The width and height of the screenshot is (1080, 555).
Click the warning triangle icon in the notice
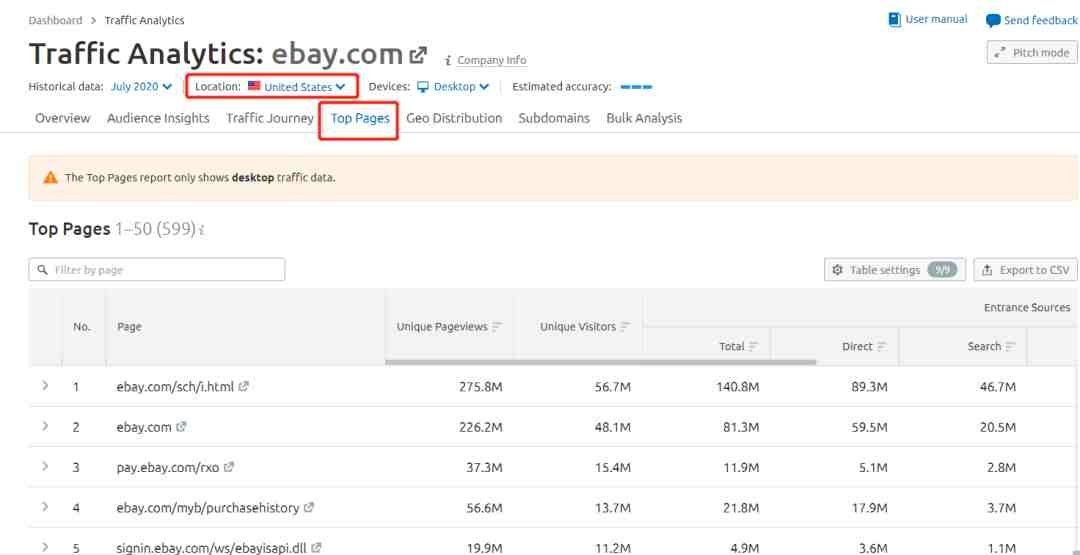[x=50, y=178]
